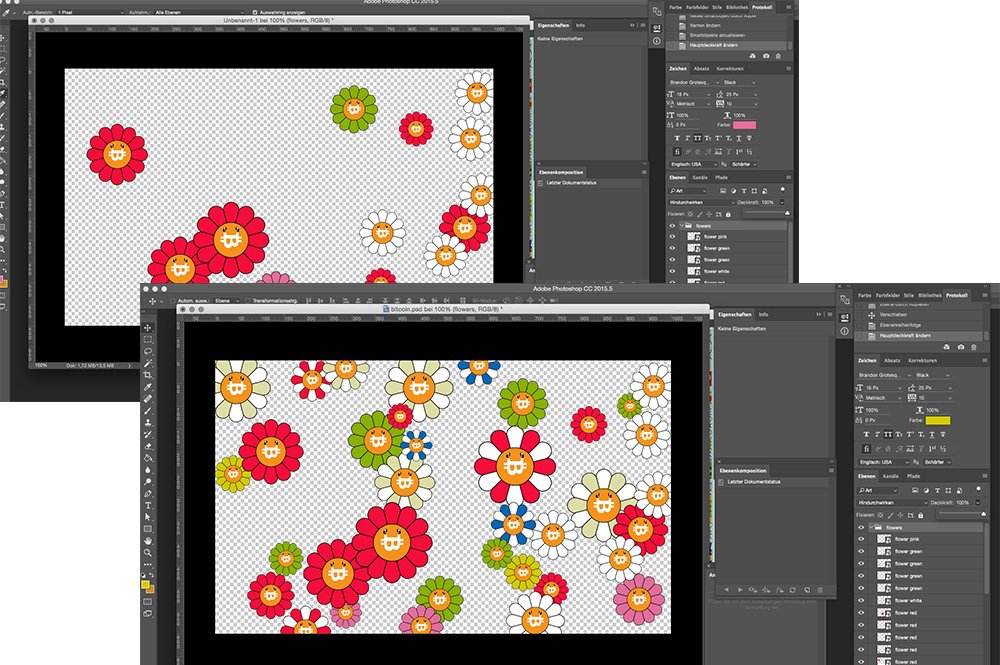
Task: Select the Paint Bucket tool in front window
Action: [x=148, y=458]
